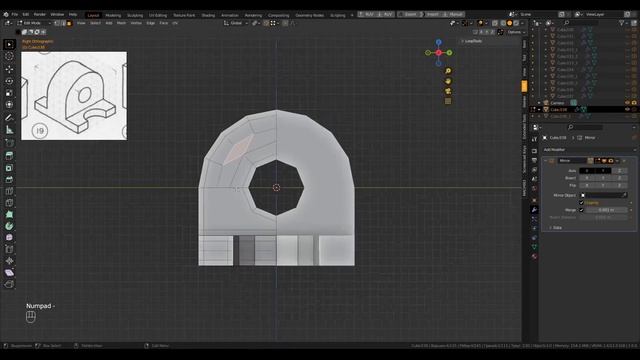
Task: Expand the Camera item in Outliner
Action: pos(539,103)
